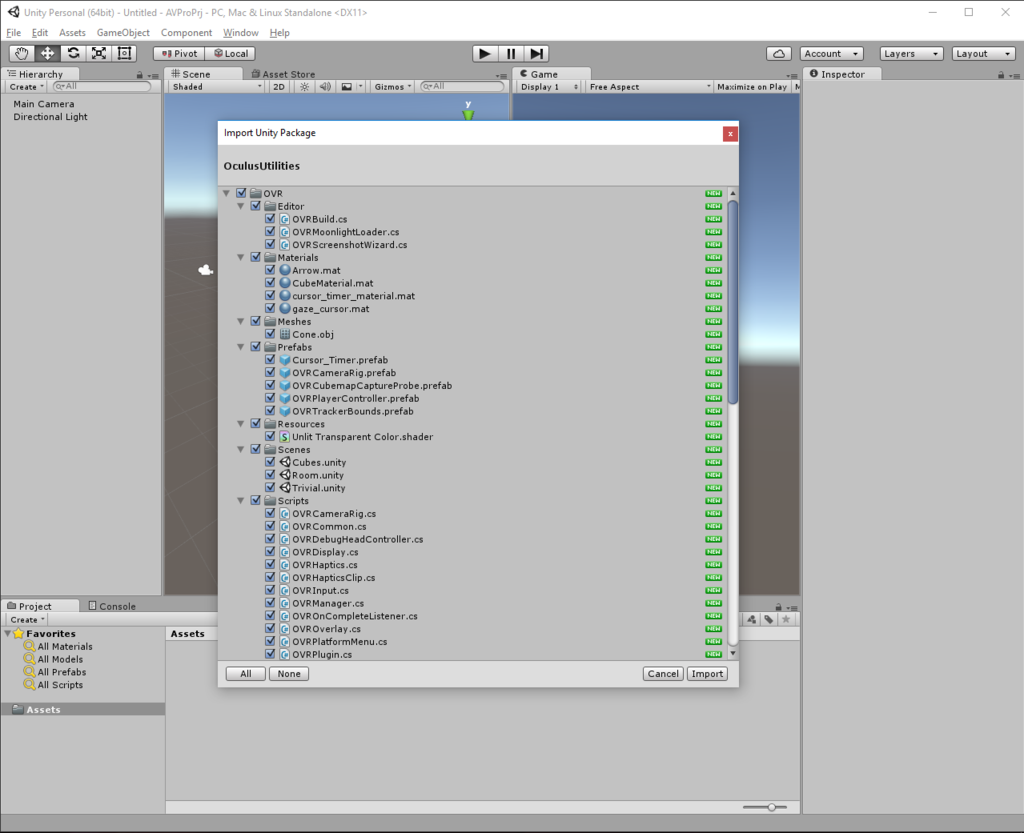Click the Y axis gizmo cone
The width and height of the screenshot is (1024, 833).
coord(468,114)
